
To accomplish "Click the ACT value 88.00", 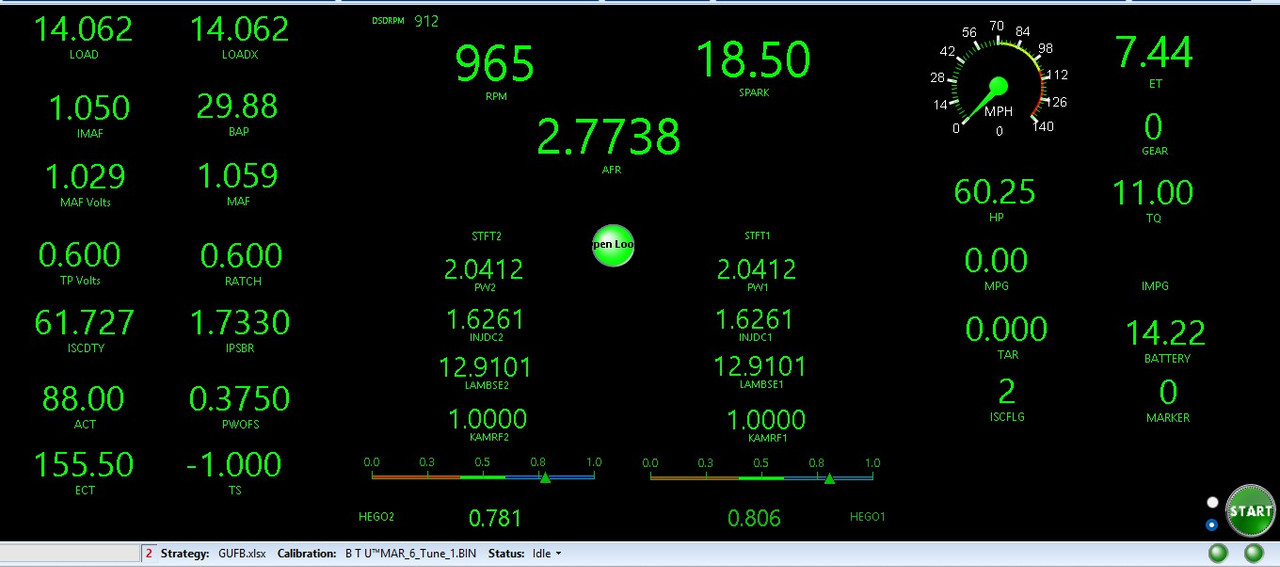I will (x=84, y=399).
